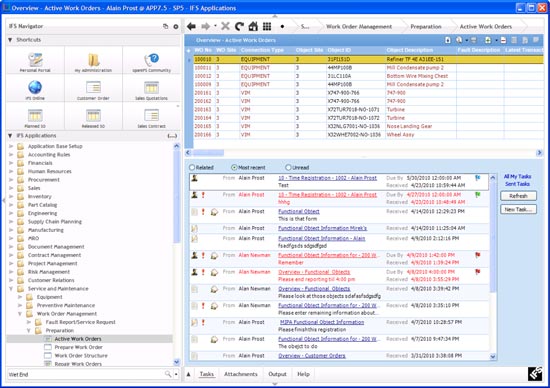Select the Related radio button
This screenshot has width=550, height=388.
[192, 167]
